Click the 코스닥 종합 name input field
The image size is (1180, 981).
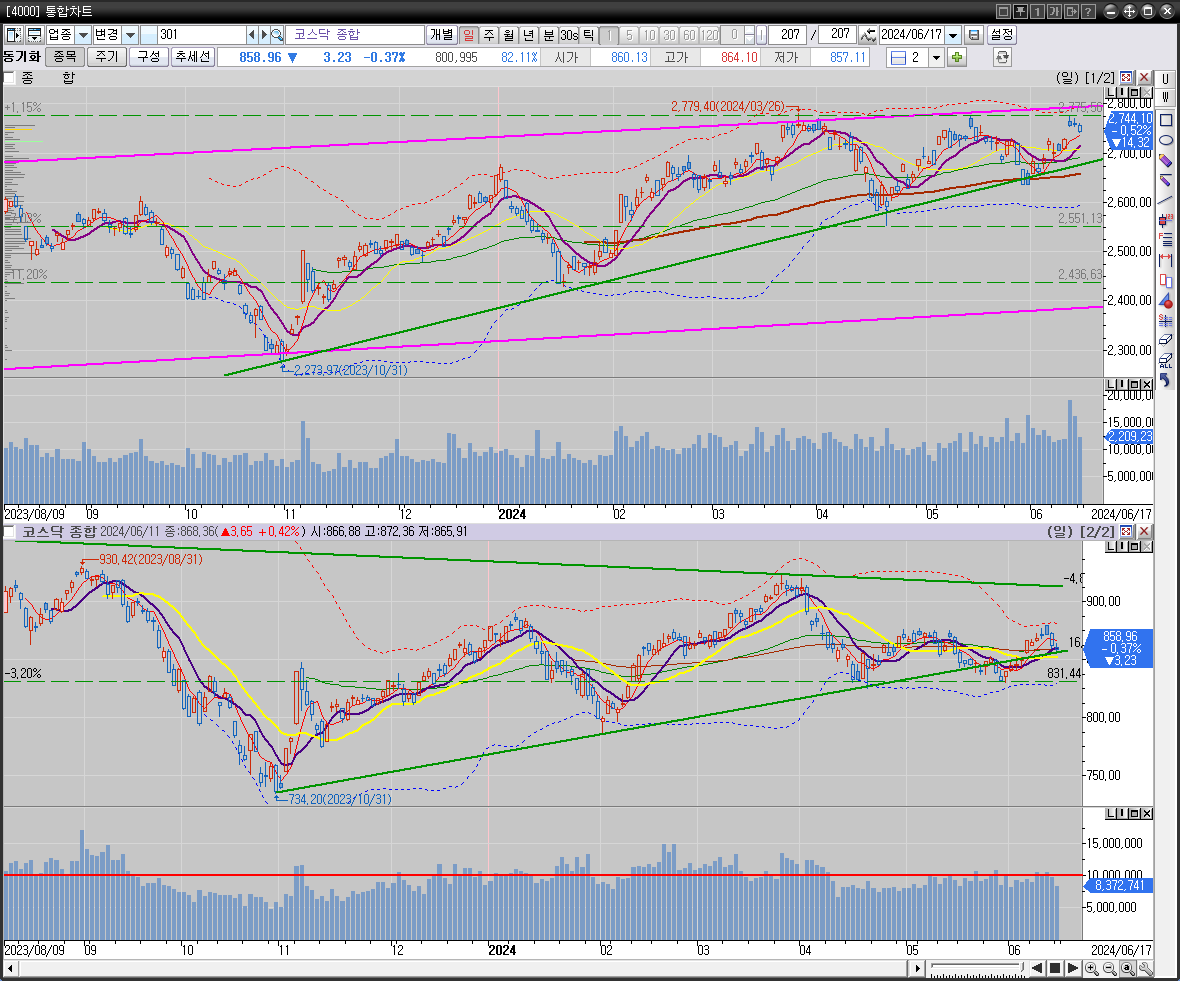pos(355,35)
